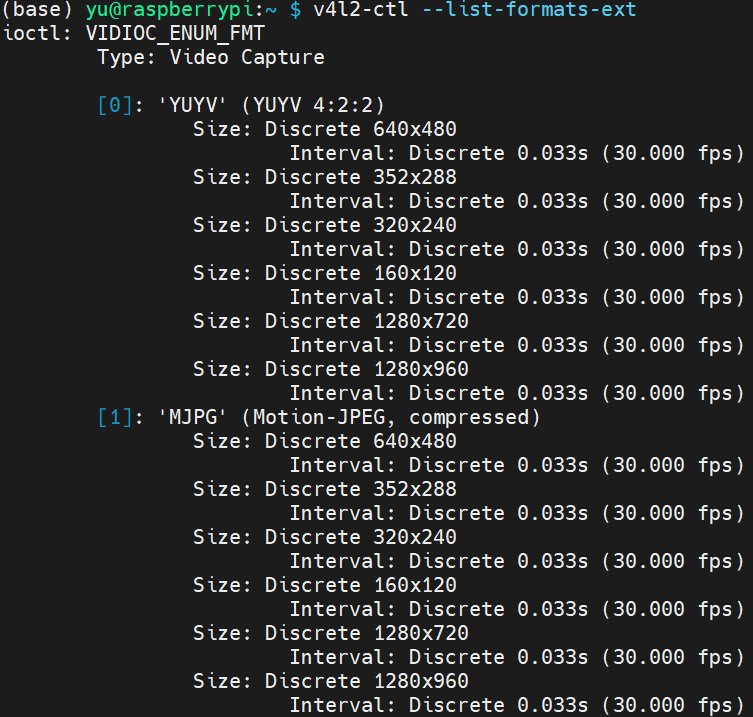
Task: Click the '(YUYV 4:2:2)' description
Action: pyautogui.click(x=313, y=105)
